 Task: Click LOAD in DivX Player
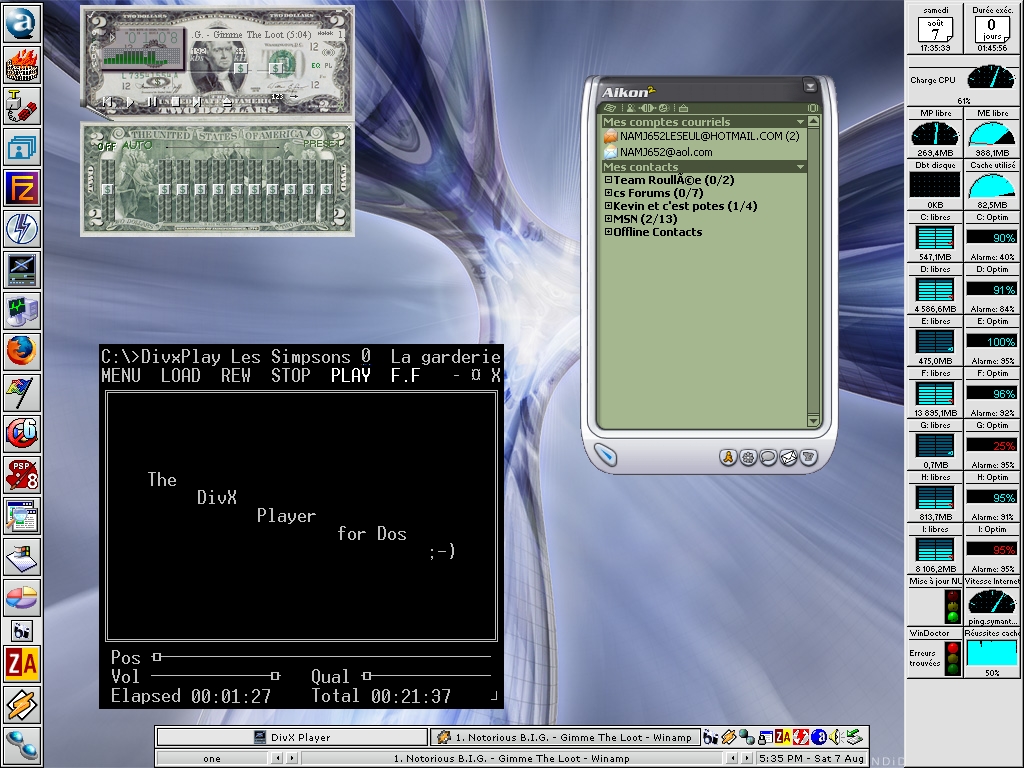[x=180, y=376]
